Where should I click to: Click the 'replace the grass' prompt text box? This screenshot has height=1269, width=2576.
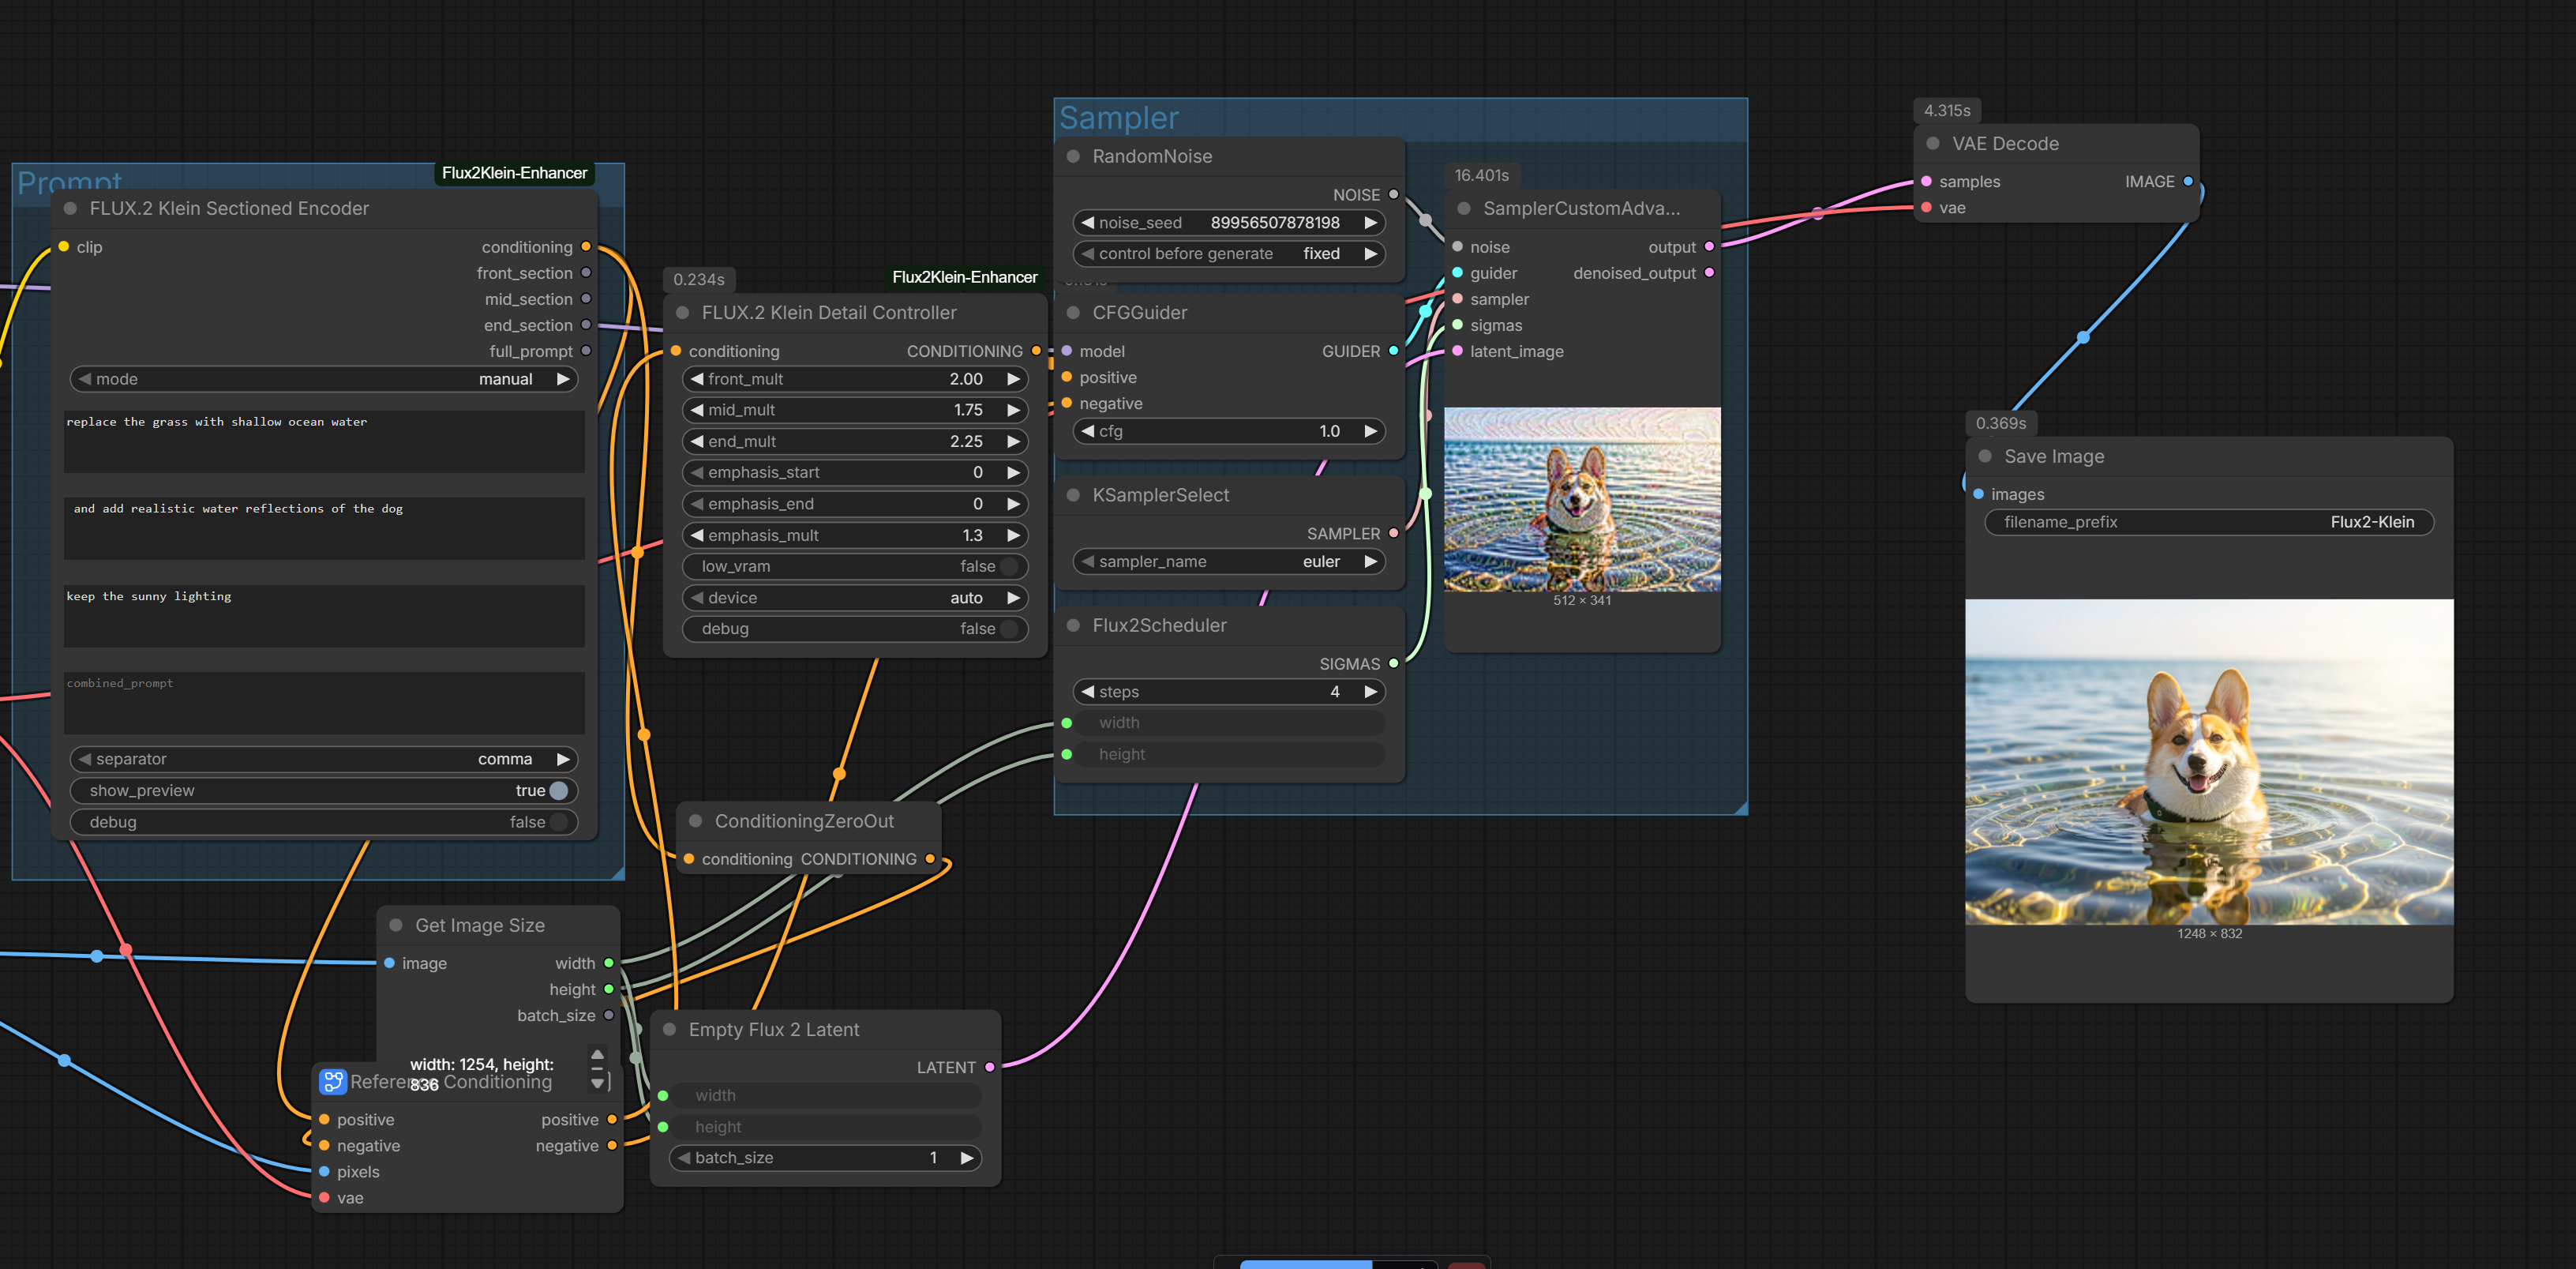(324, 442)
